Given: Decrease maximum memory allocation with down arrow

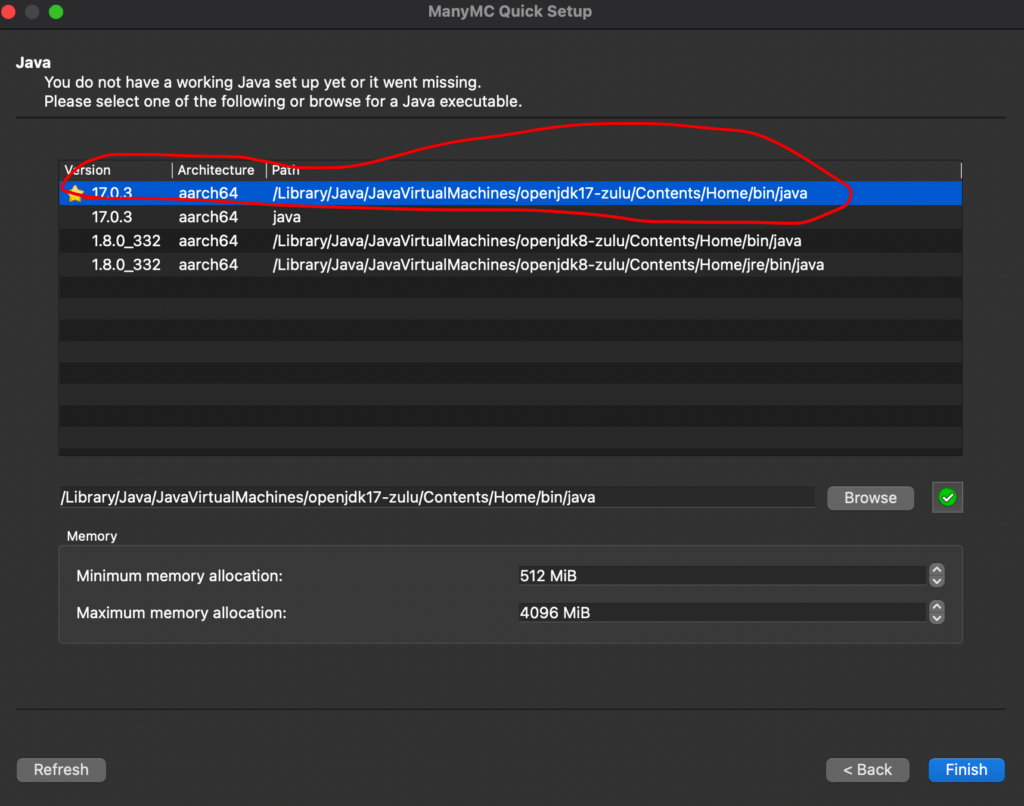Looking at the screenshot, I should 936,619.
